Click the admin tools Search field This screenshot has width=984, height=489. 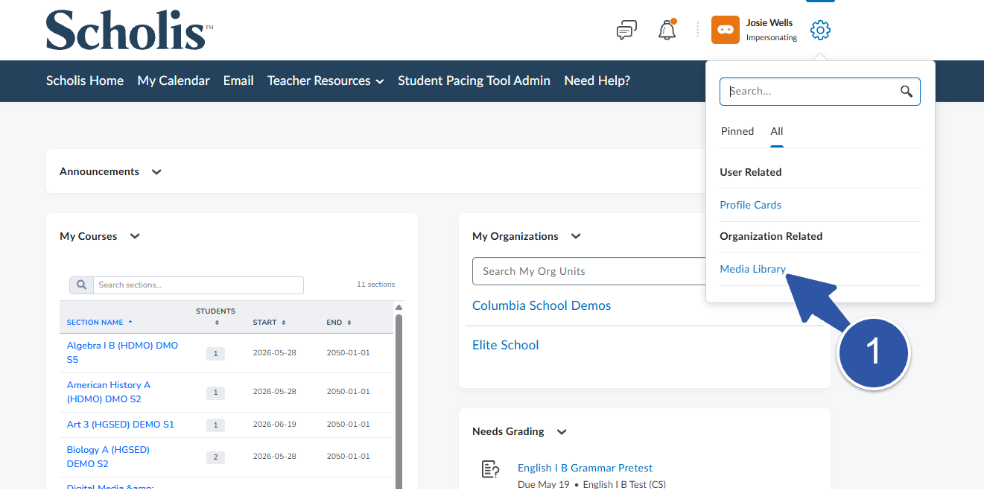[820, 92]
